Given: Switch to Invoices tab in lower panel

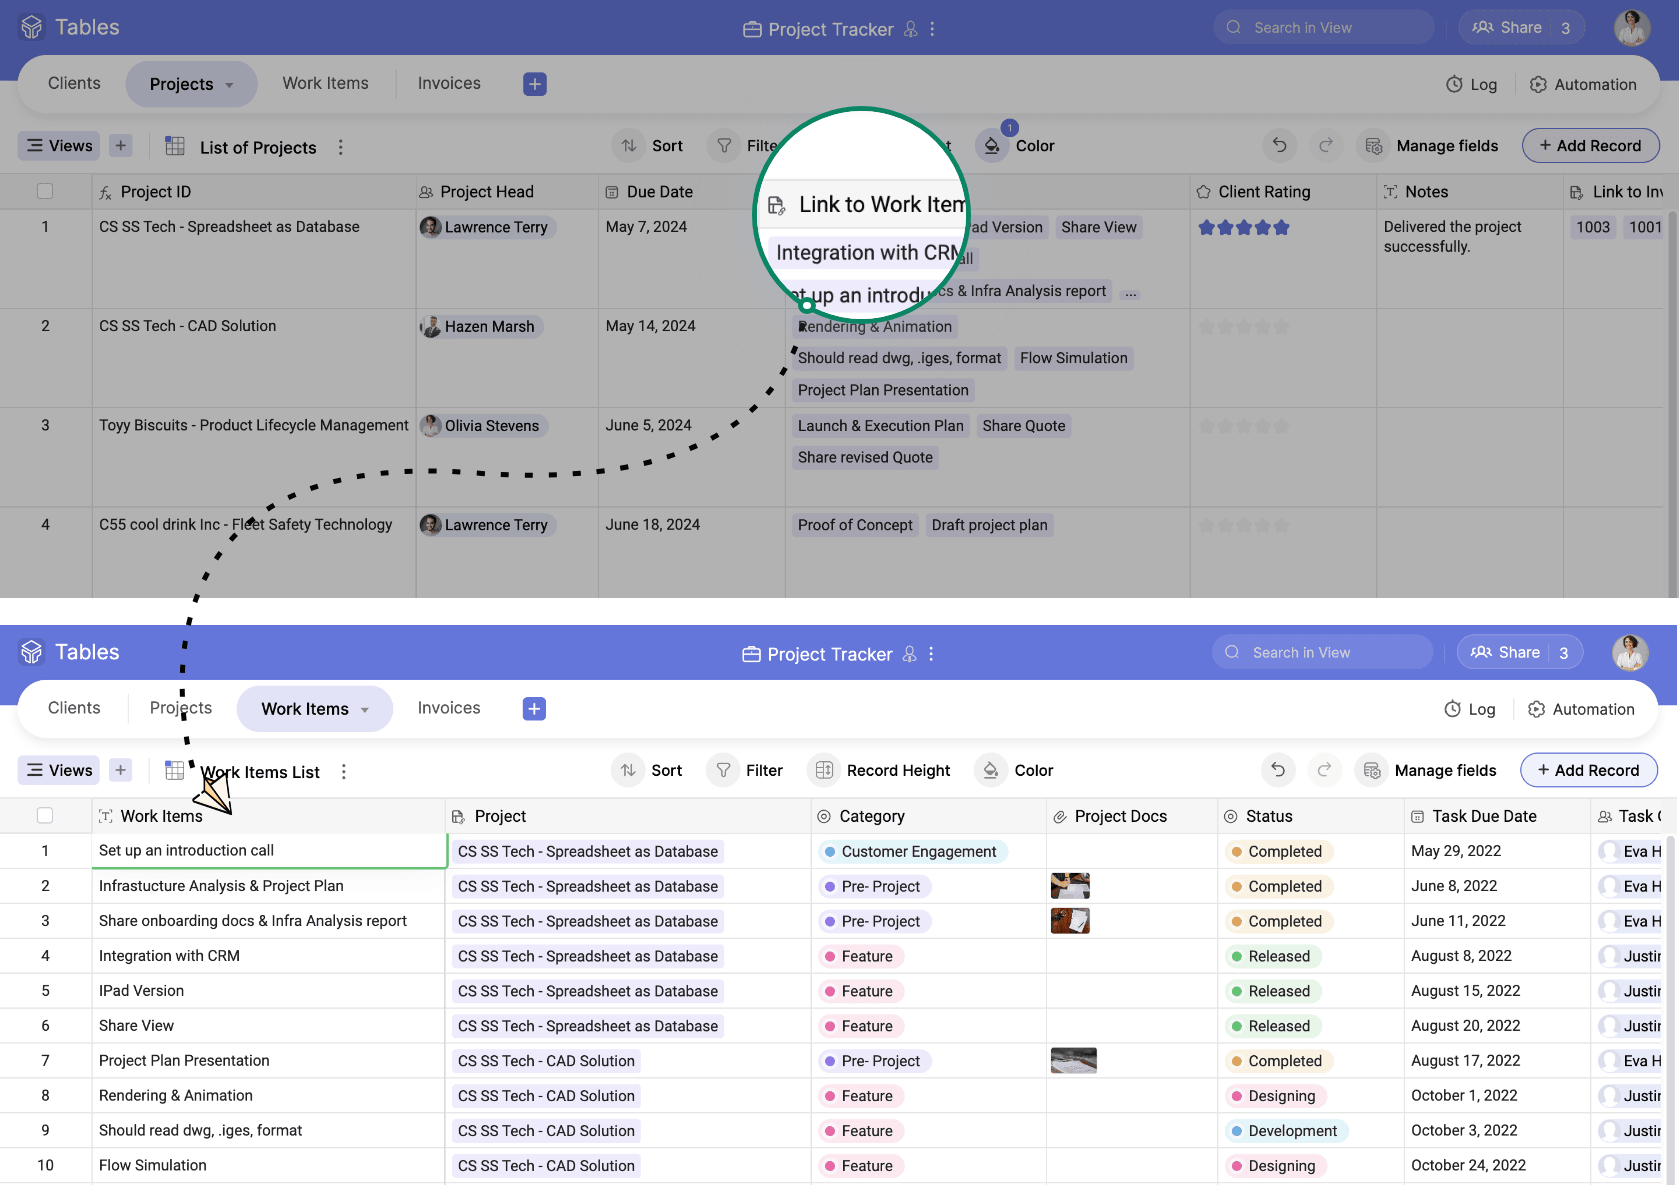Looking at the screenshot, I should click(x=449, y=708).
